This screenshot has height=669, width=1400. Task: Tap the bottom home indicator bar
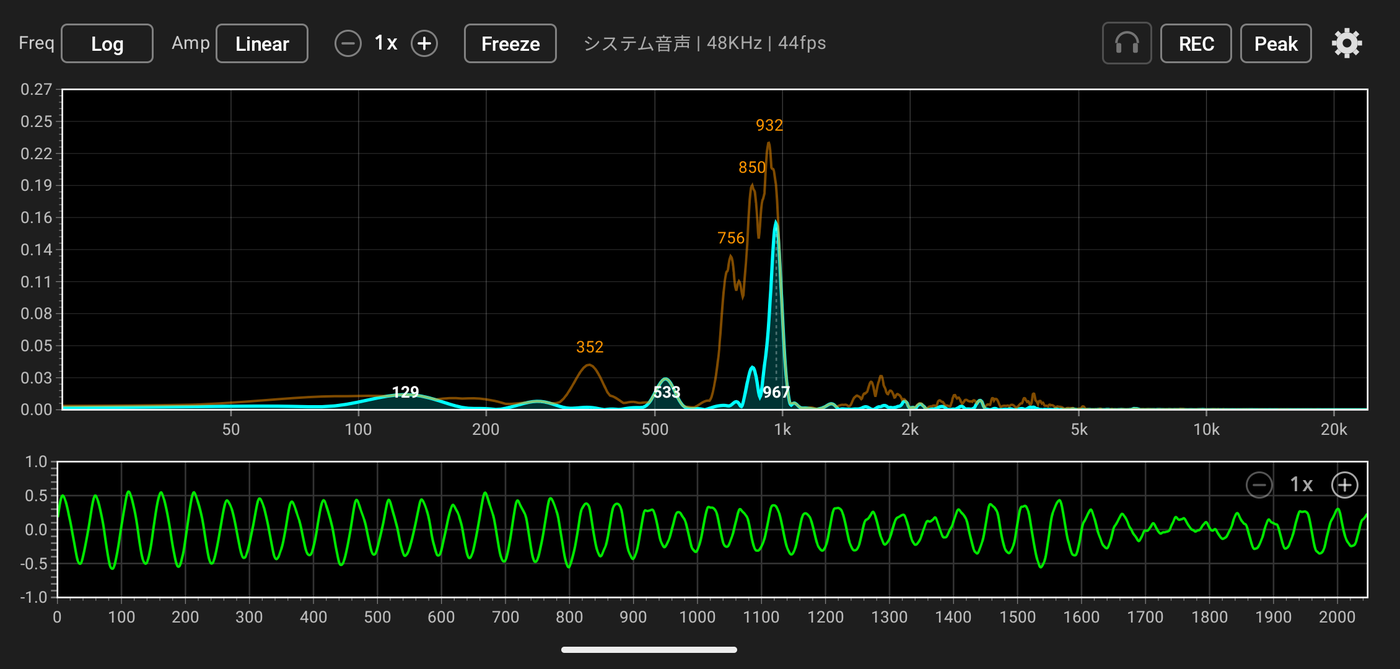649,650
